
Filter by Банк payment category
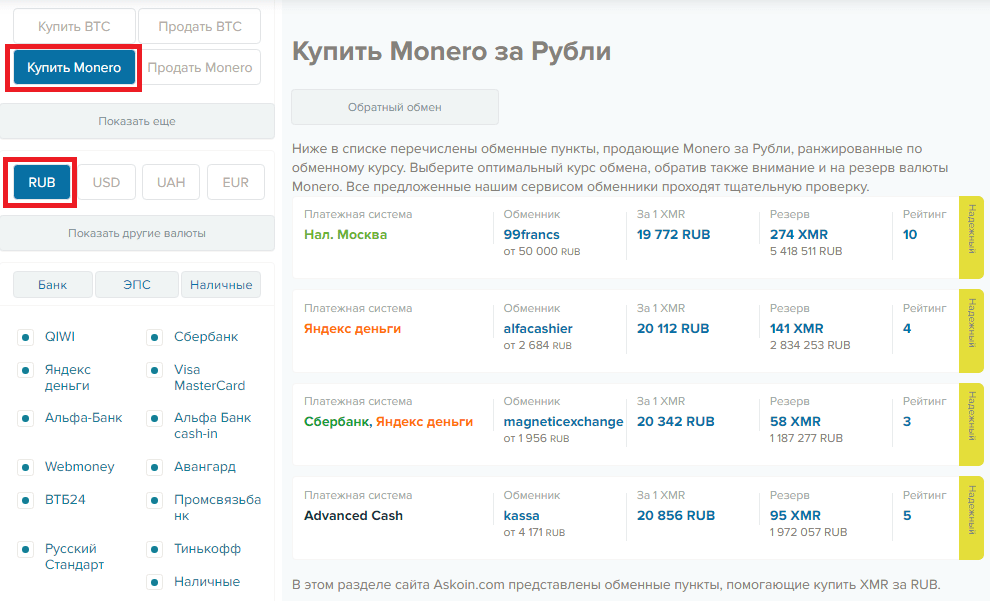pos(52,285)
